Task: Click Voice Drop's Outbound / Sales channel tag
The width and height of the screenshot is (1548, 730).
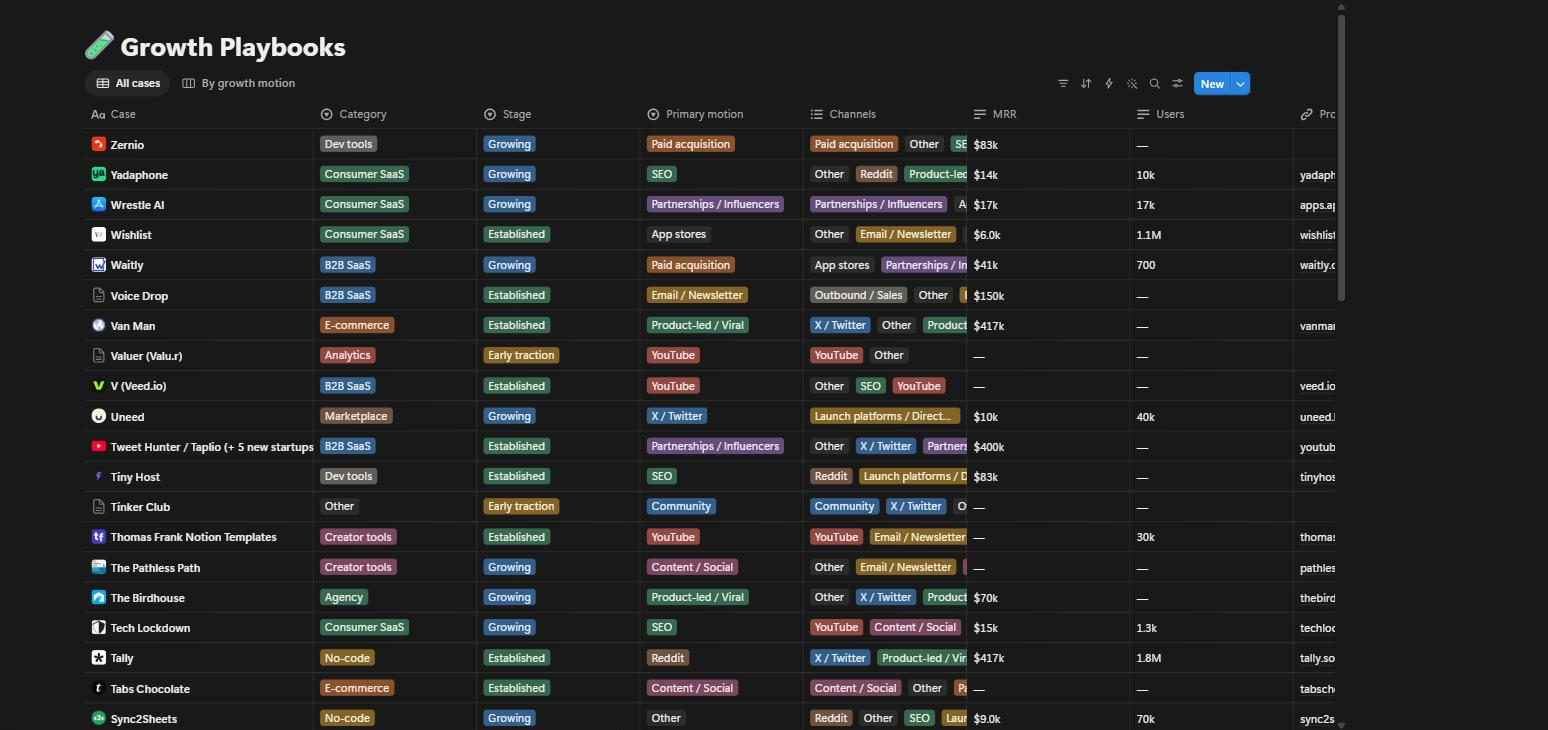Action: point(859,295)
